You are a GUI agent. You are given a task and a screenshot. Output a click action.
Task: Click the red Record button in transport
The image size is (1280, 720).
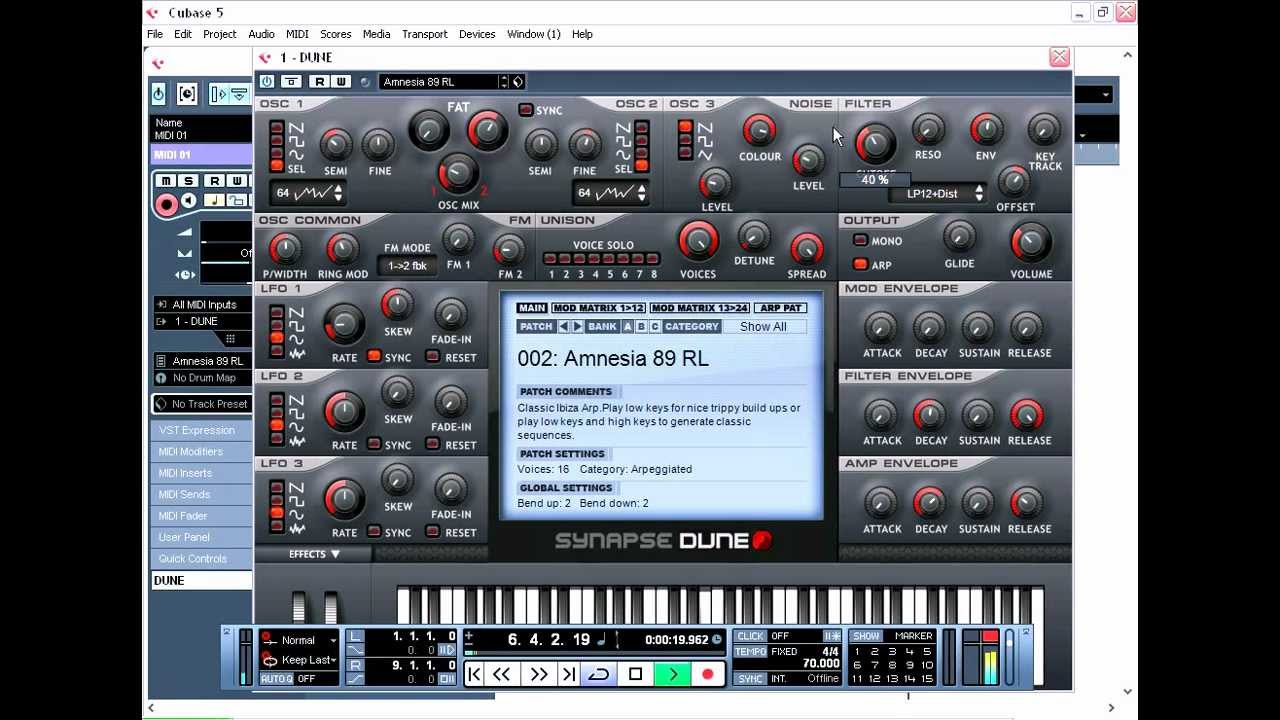tap(707, 675)
